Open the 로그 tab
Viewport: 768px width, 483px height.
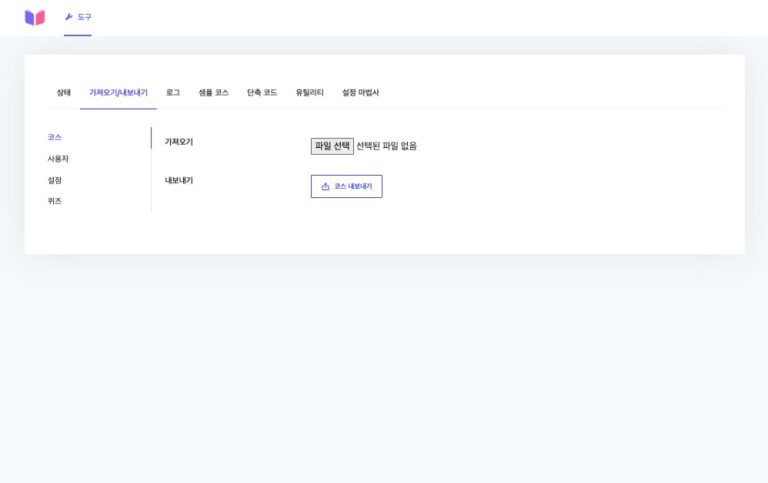173,92
